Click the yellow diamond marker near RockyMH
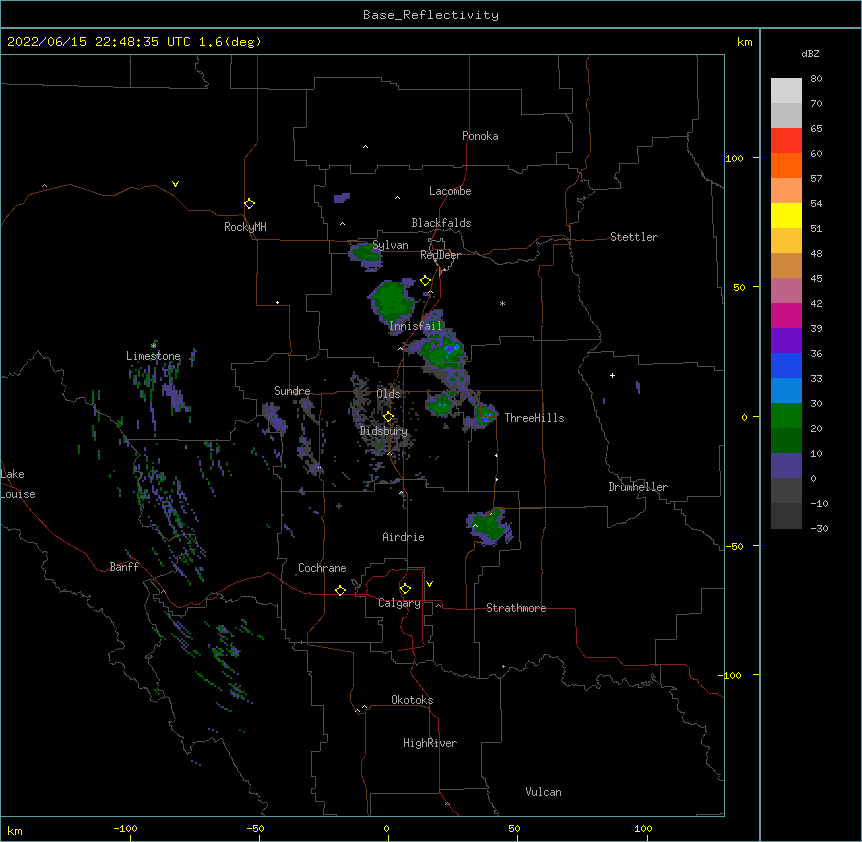This screenshot has height=842, width=862. [x=250, y=204]
